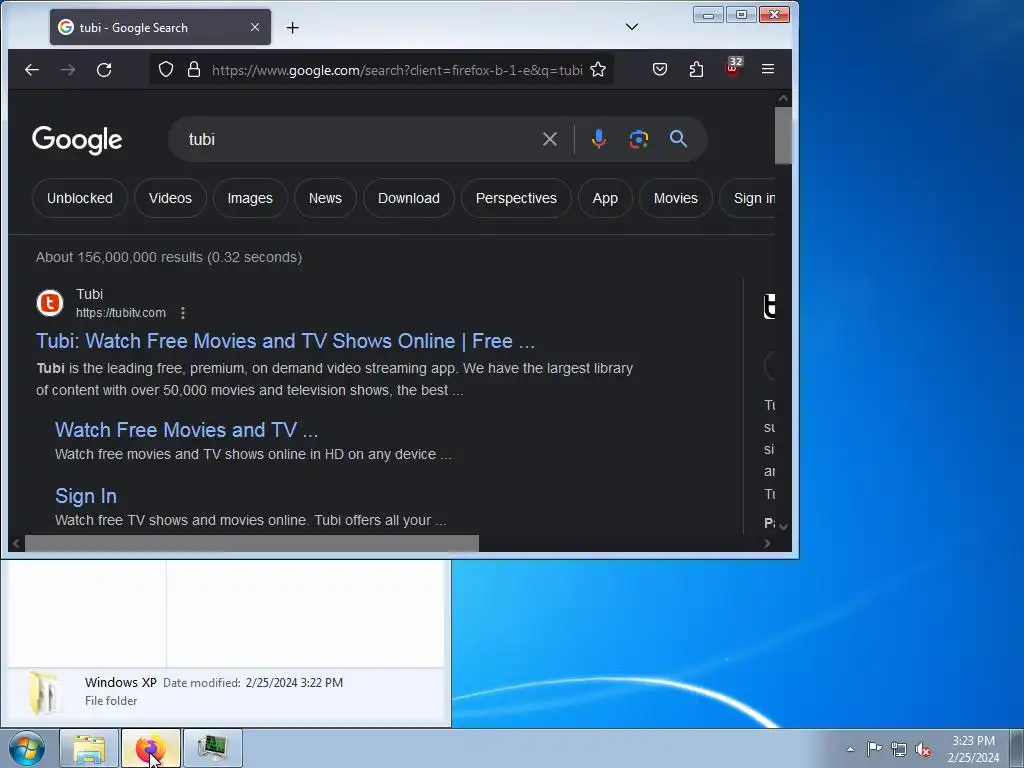
Task: Click the Google logo
Action: coord(77,140)
